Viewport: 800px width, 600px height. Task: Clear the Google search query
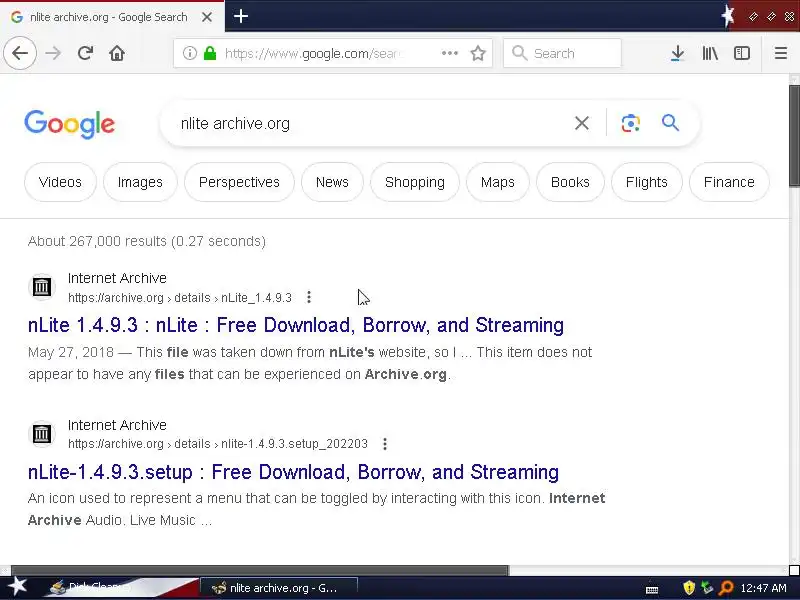point(582,123)
